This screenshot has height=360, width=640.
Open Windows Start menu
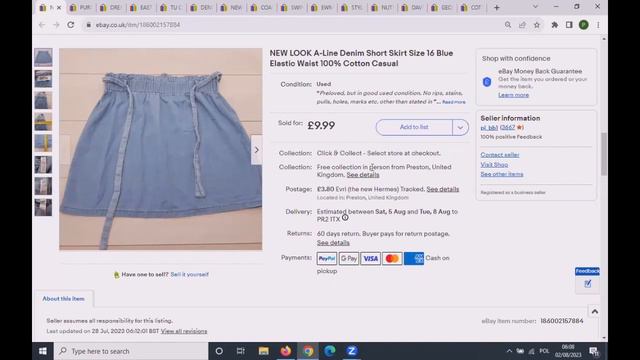pos(43,351)
